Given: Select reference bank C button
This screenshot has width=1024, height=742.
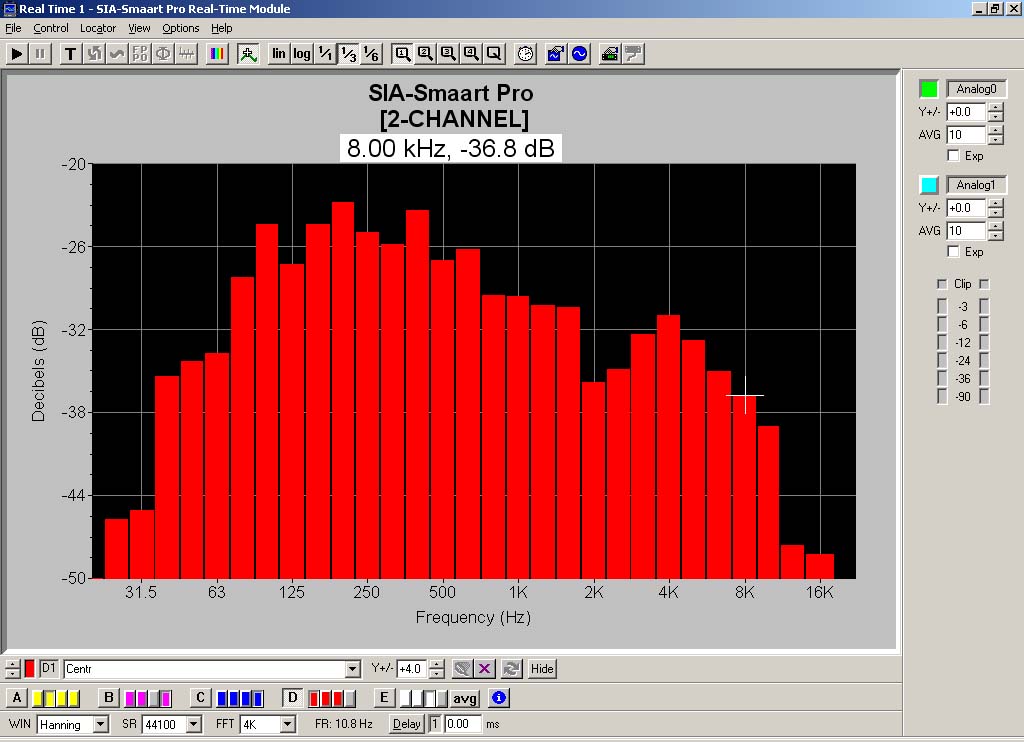Looking at the screenshot, I should 200,698.
